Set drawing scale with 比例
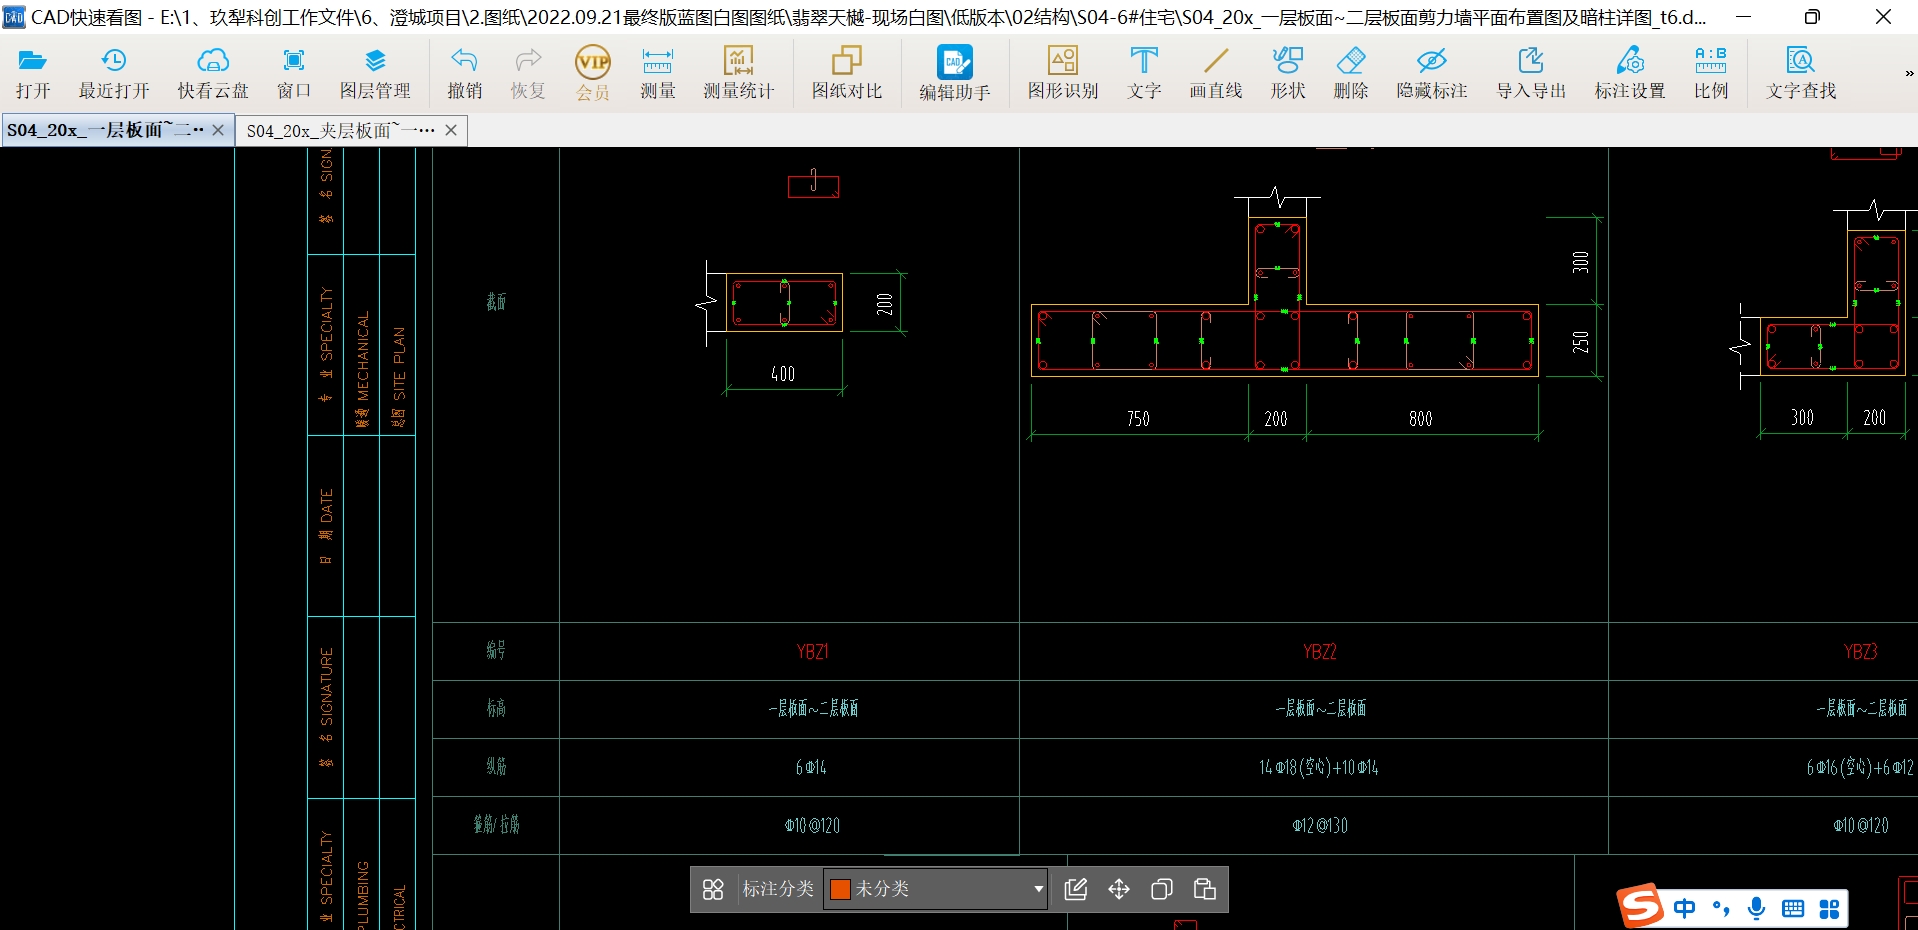Screen dimensions: 1918x930 tap(1711, 74)
